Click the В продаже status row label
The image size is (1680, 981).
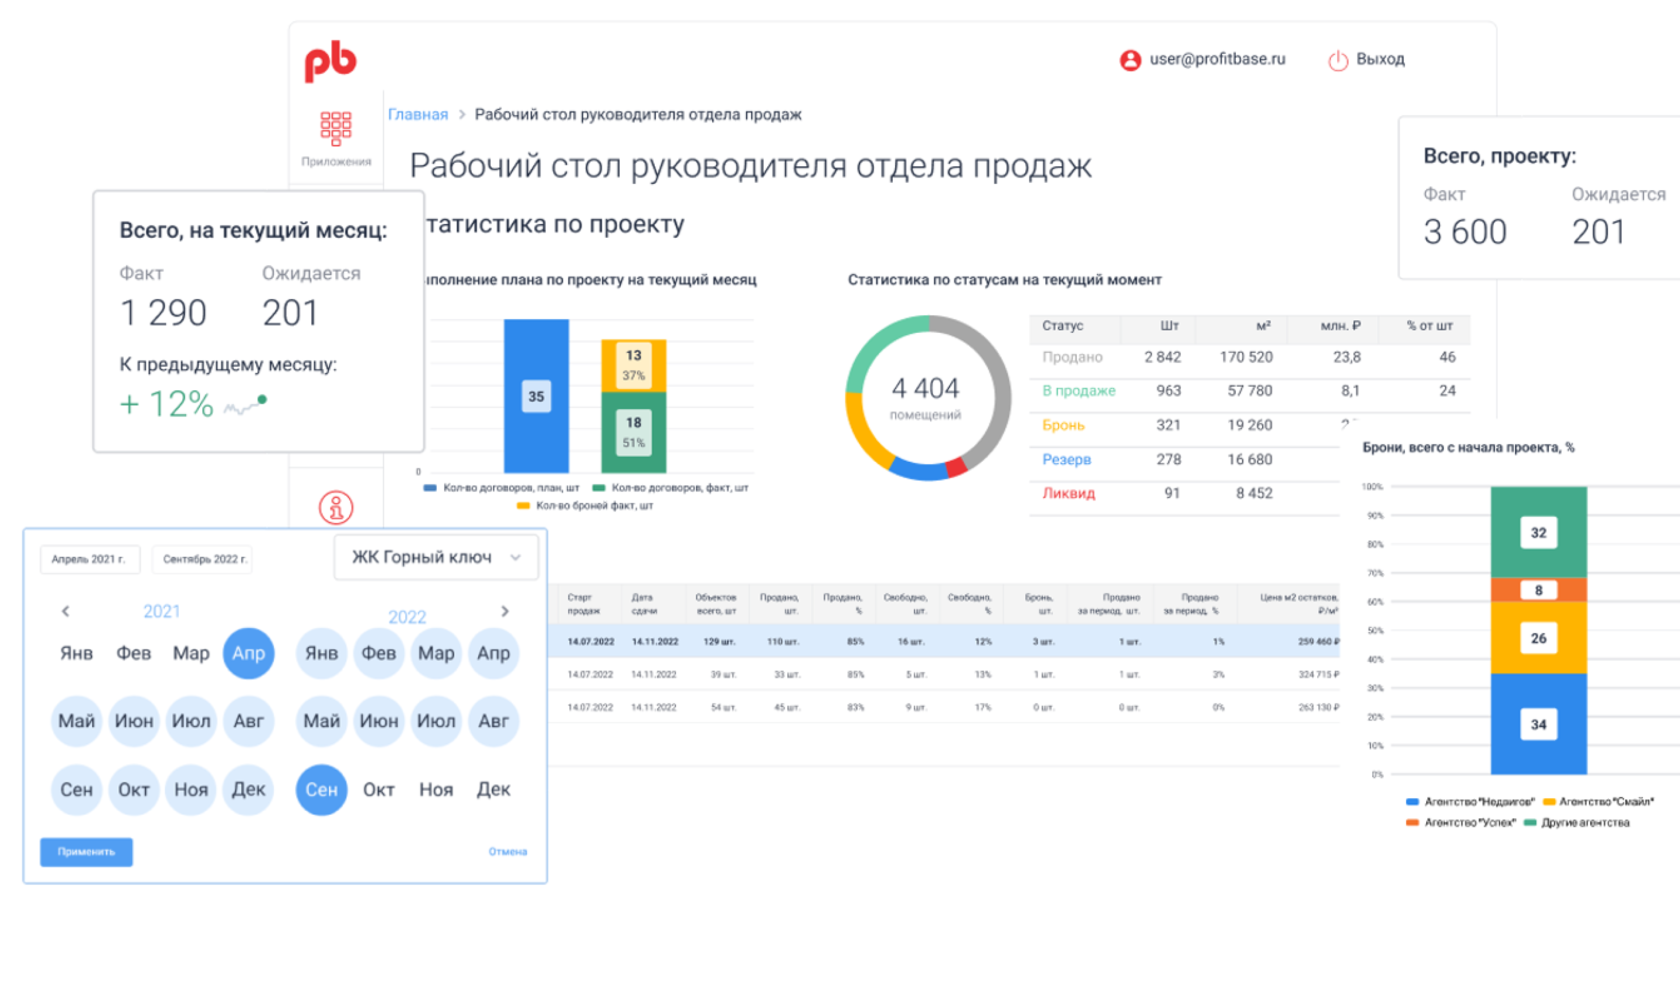click(x=1079, y=391)
